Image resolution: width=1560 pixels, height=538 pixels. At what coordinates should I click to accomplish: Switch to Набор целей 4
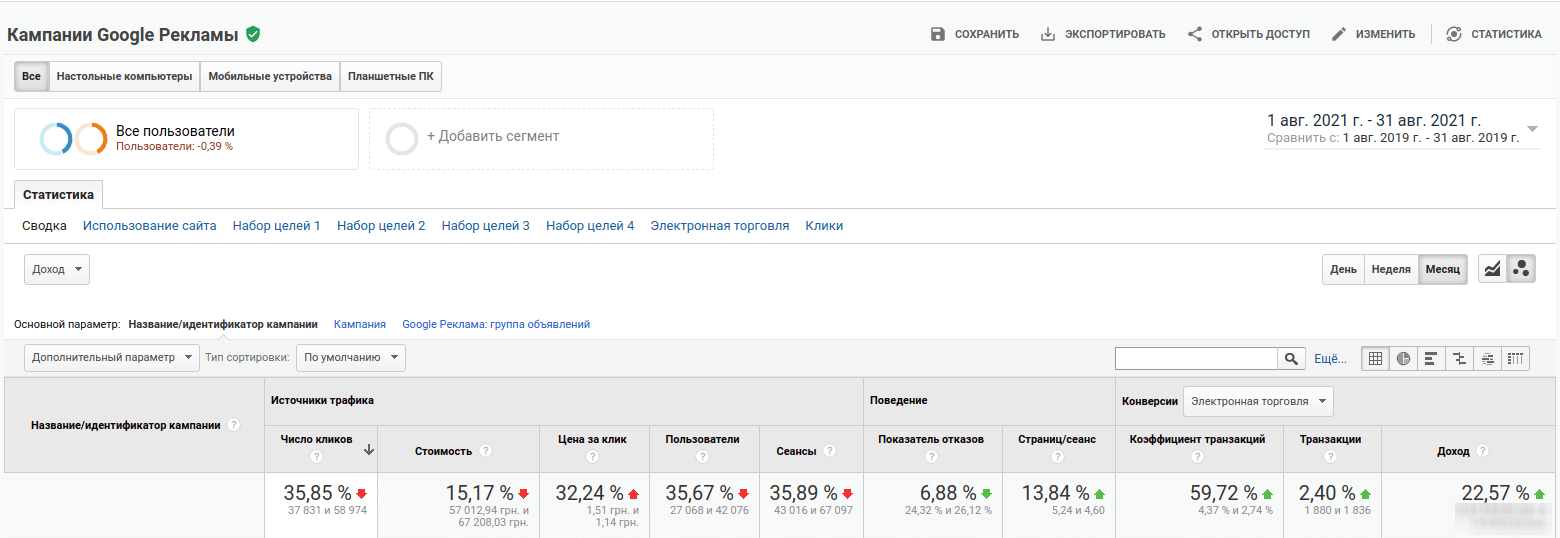click(590, 226)
